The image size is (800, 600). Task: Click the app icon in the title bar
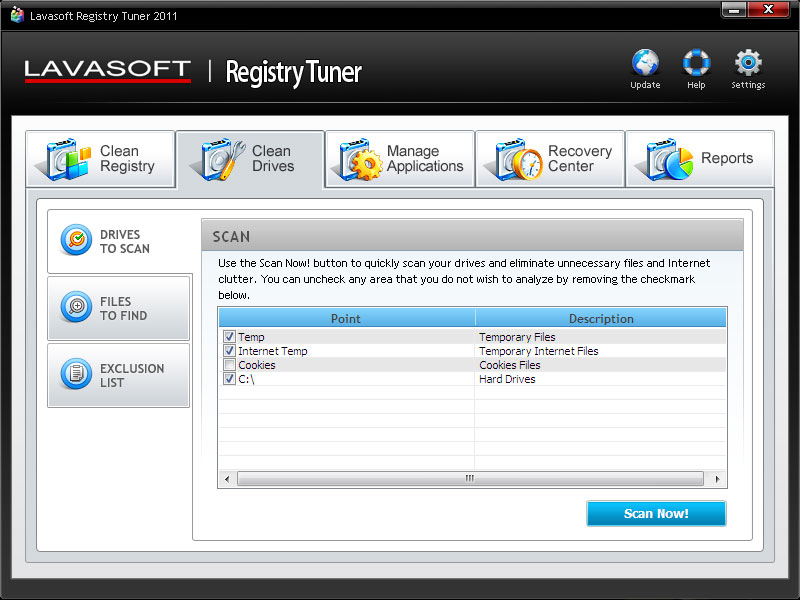[x=17, y=15]
